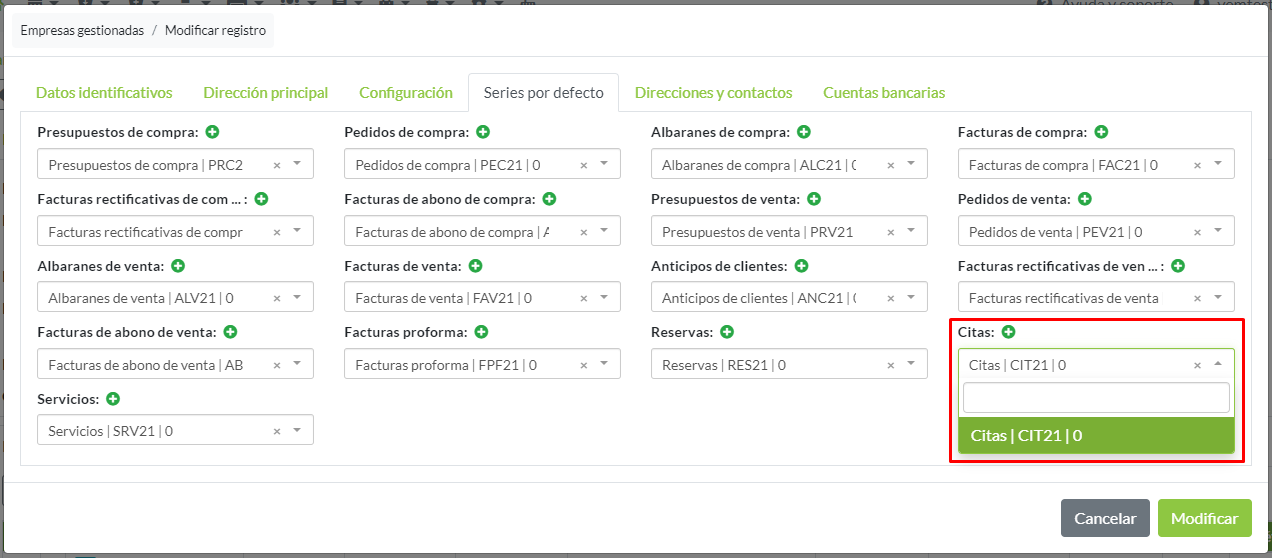Click plus icon beside Albaranes de compra

[x=804, y=132]
